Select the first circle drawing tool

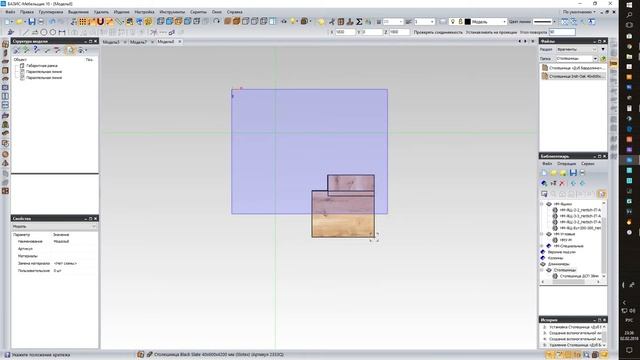tap(44, 32)
